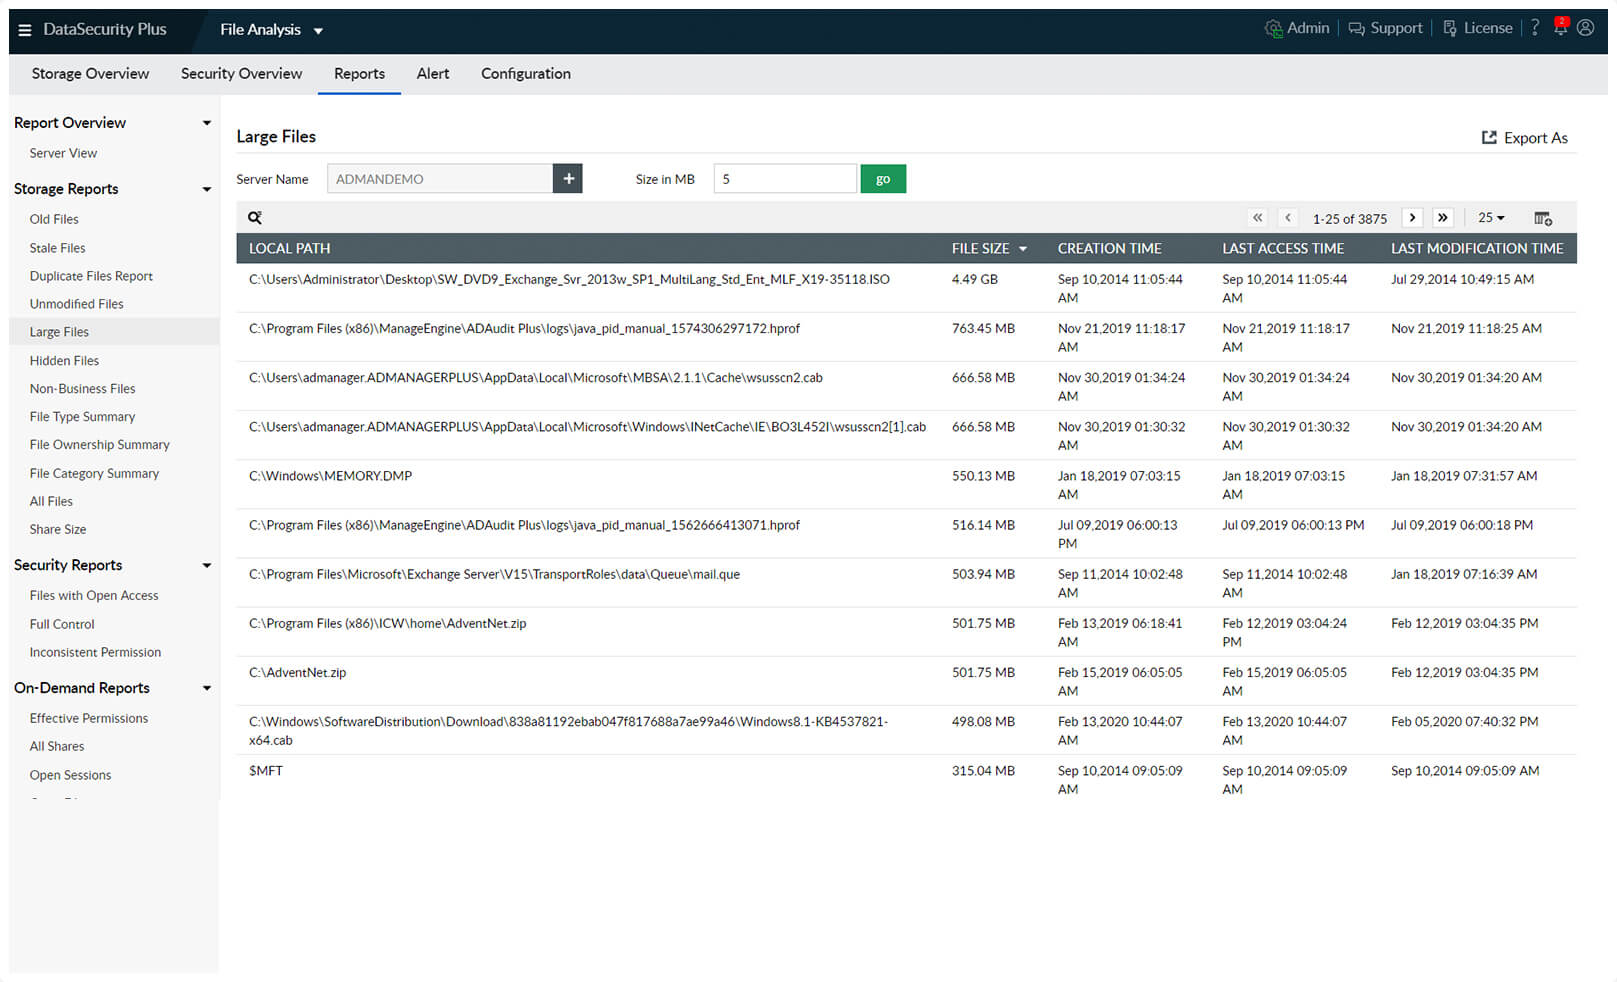Collapse the Storage Reports section
Viewport: 1617px width, 982px height.
(207, 189)
